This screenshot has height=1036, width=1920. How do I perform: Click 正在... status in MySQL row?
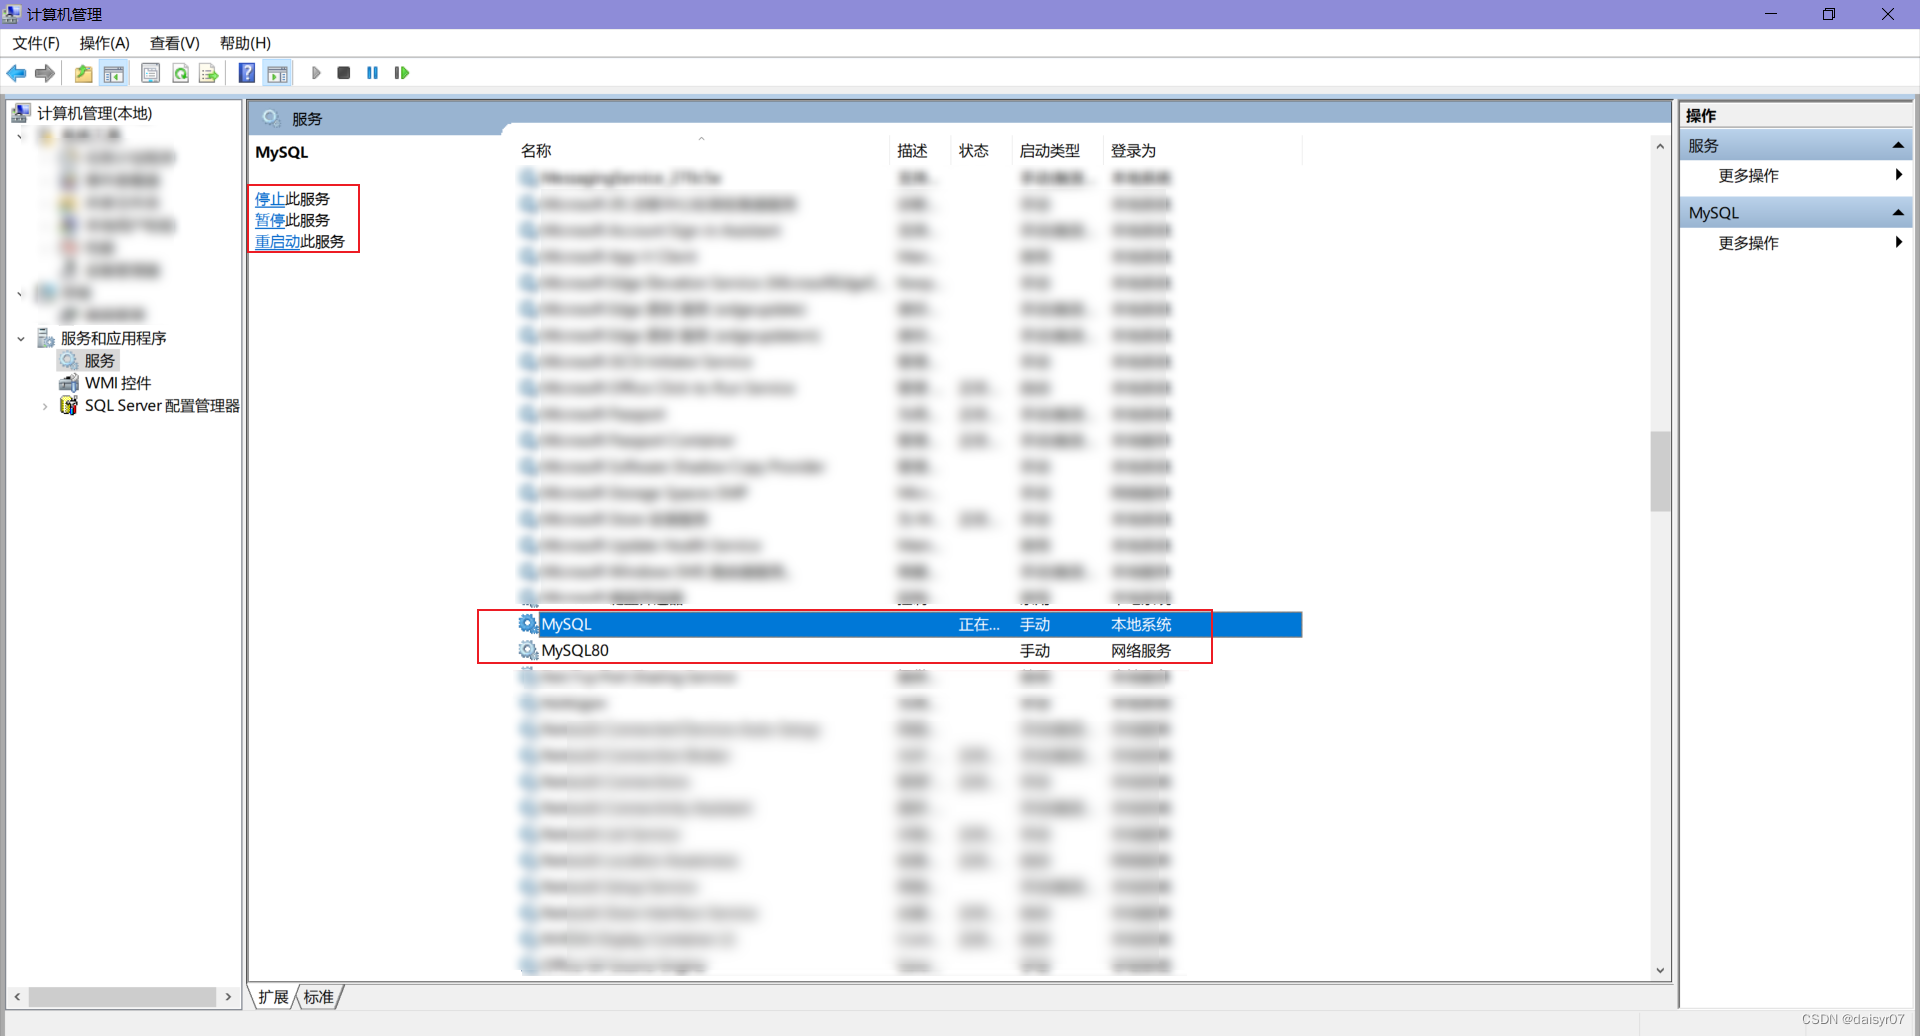tap(979, 624)
